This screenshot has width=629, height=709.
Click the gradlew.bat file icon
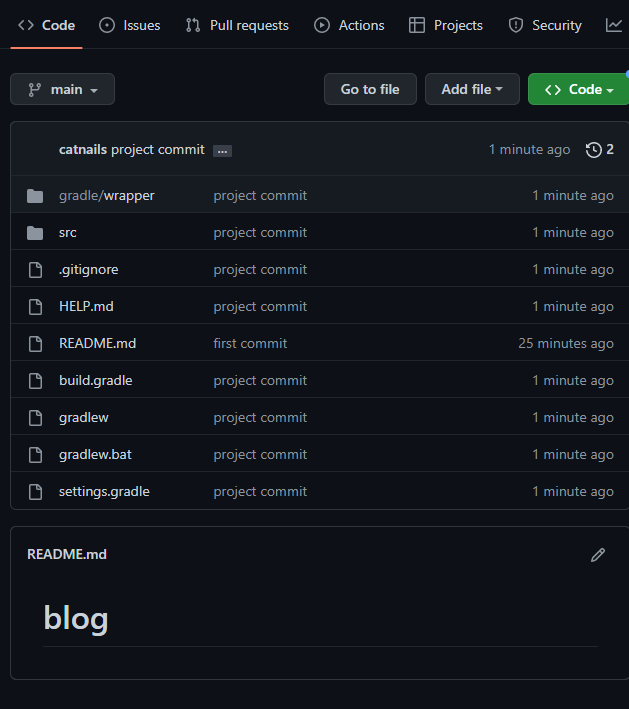(35, 455)
